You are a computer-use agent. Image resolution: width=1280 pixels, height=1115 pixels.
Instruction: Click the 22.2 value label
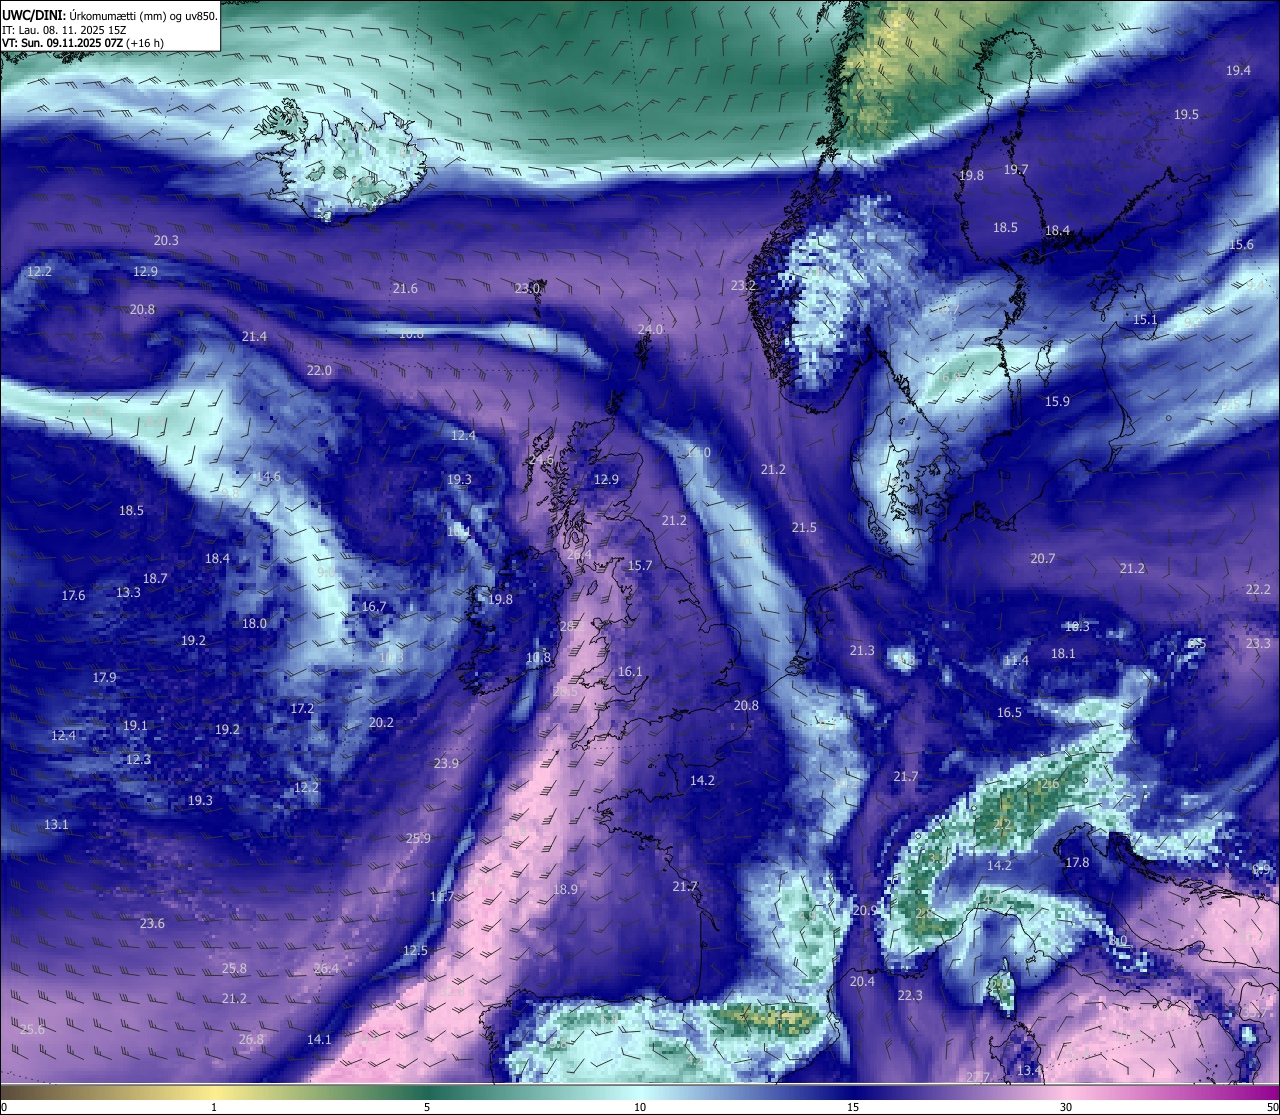(x=1258, y=590)
